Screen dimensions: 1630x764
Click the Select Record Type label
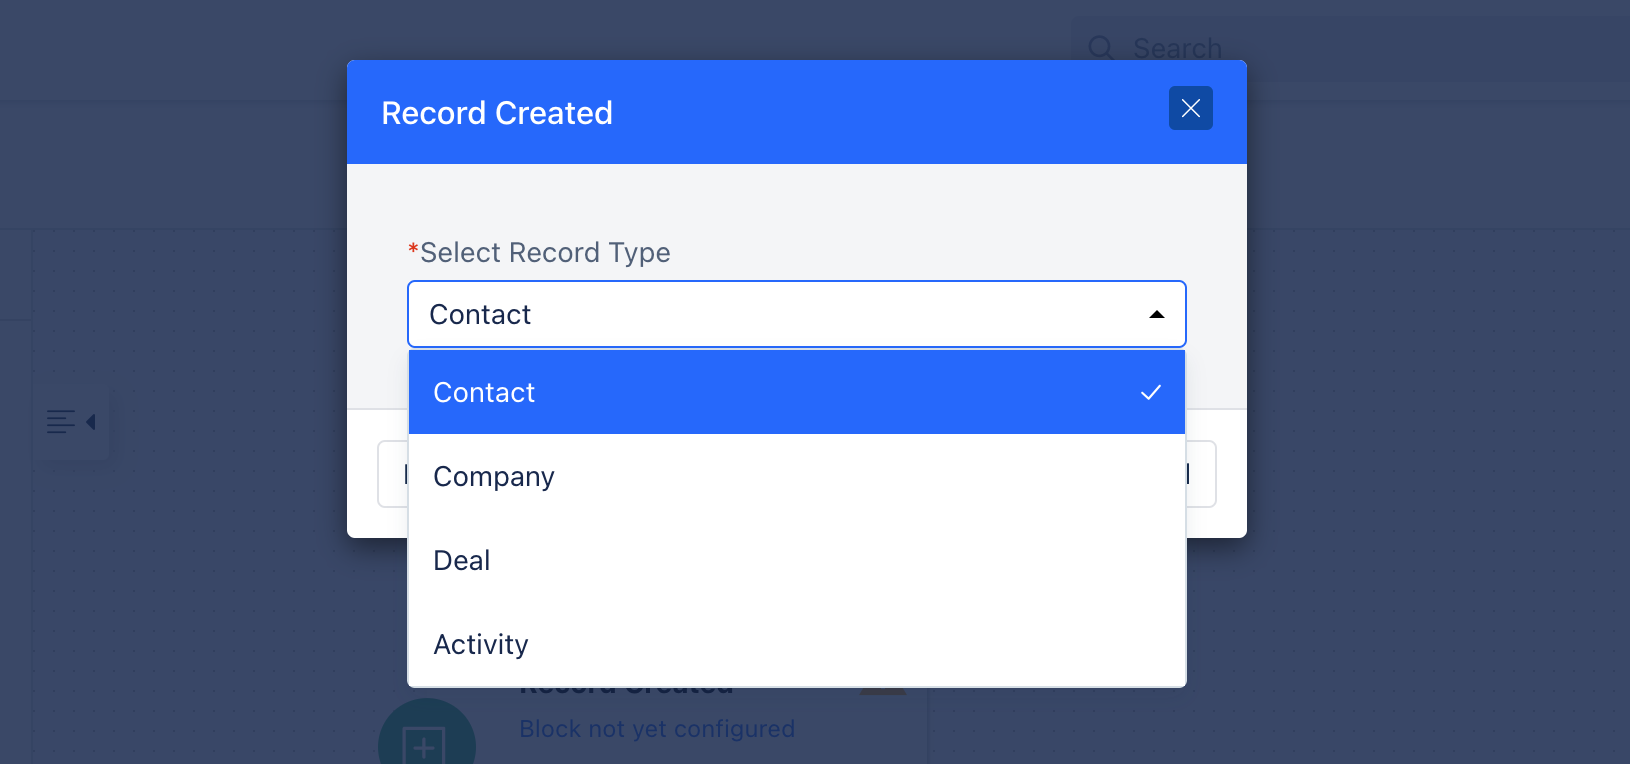[x=545, y=253]
